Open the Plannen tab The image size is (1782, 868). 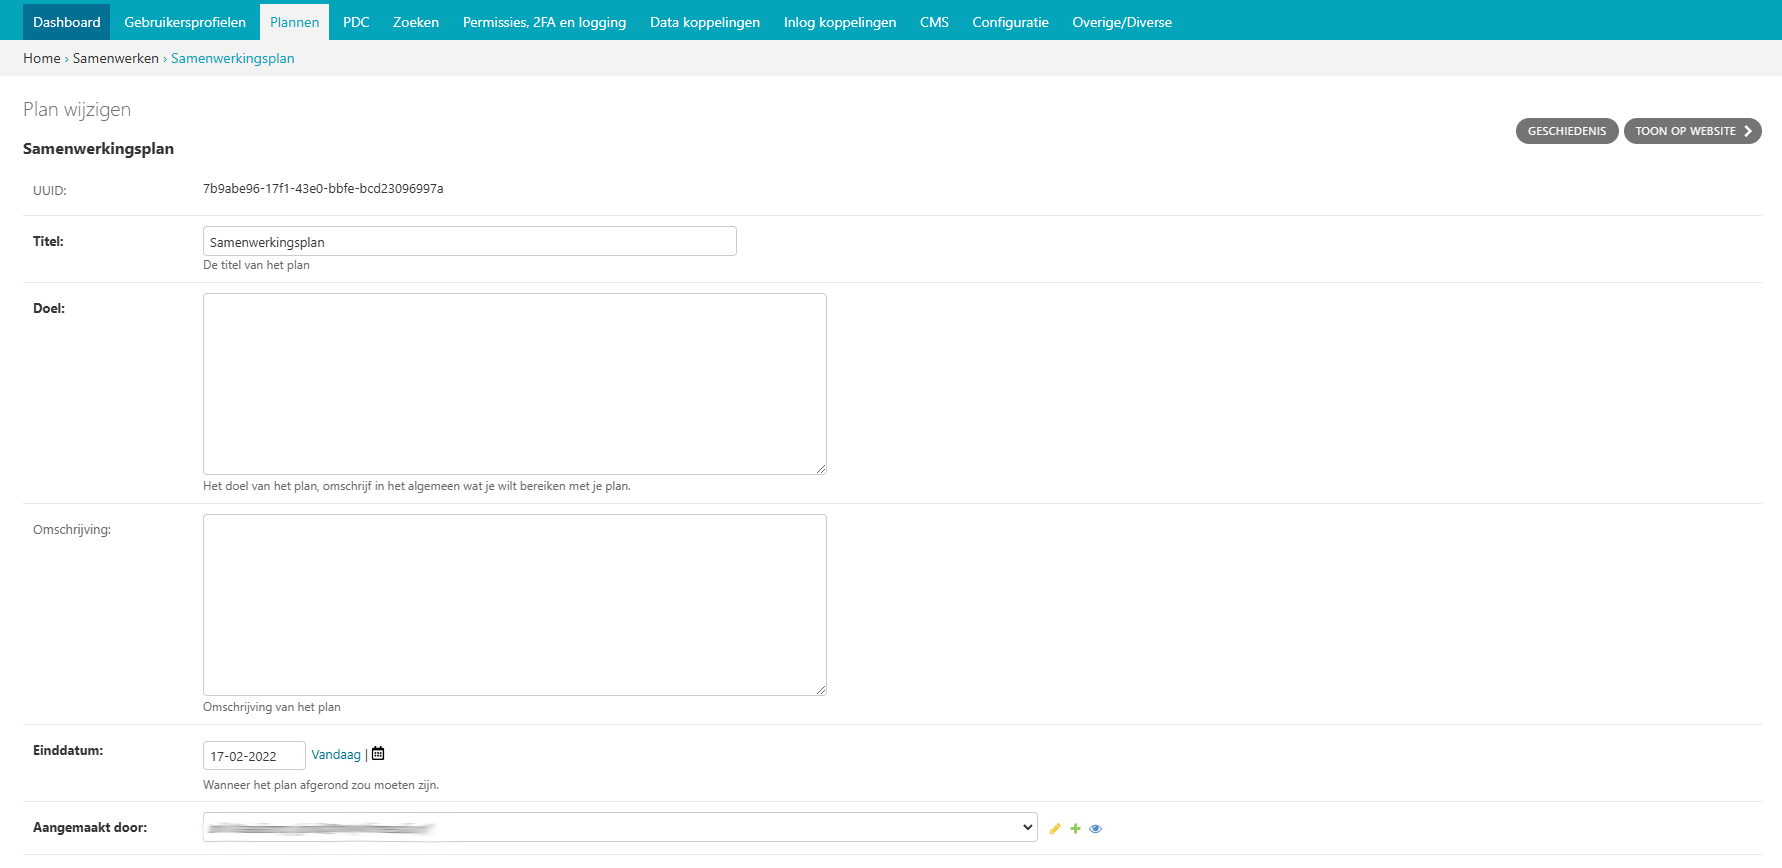[294, 22]
